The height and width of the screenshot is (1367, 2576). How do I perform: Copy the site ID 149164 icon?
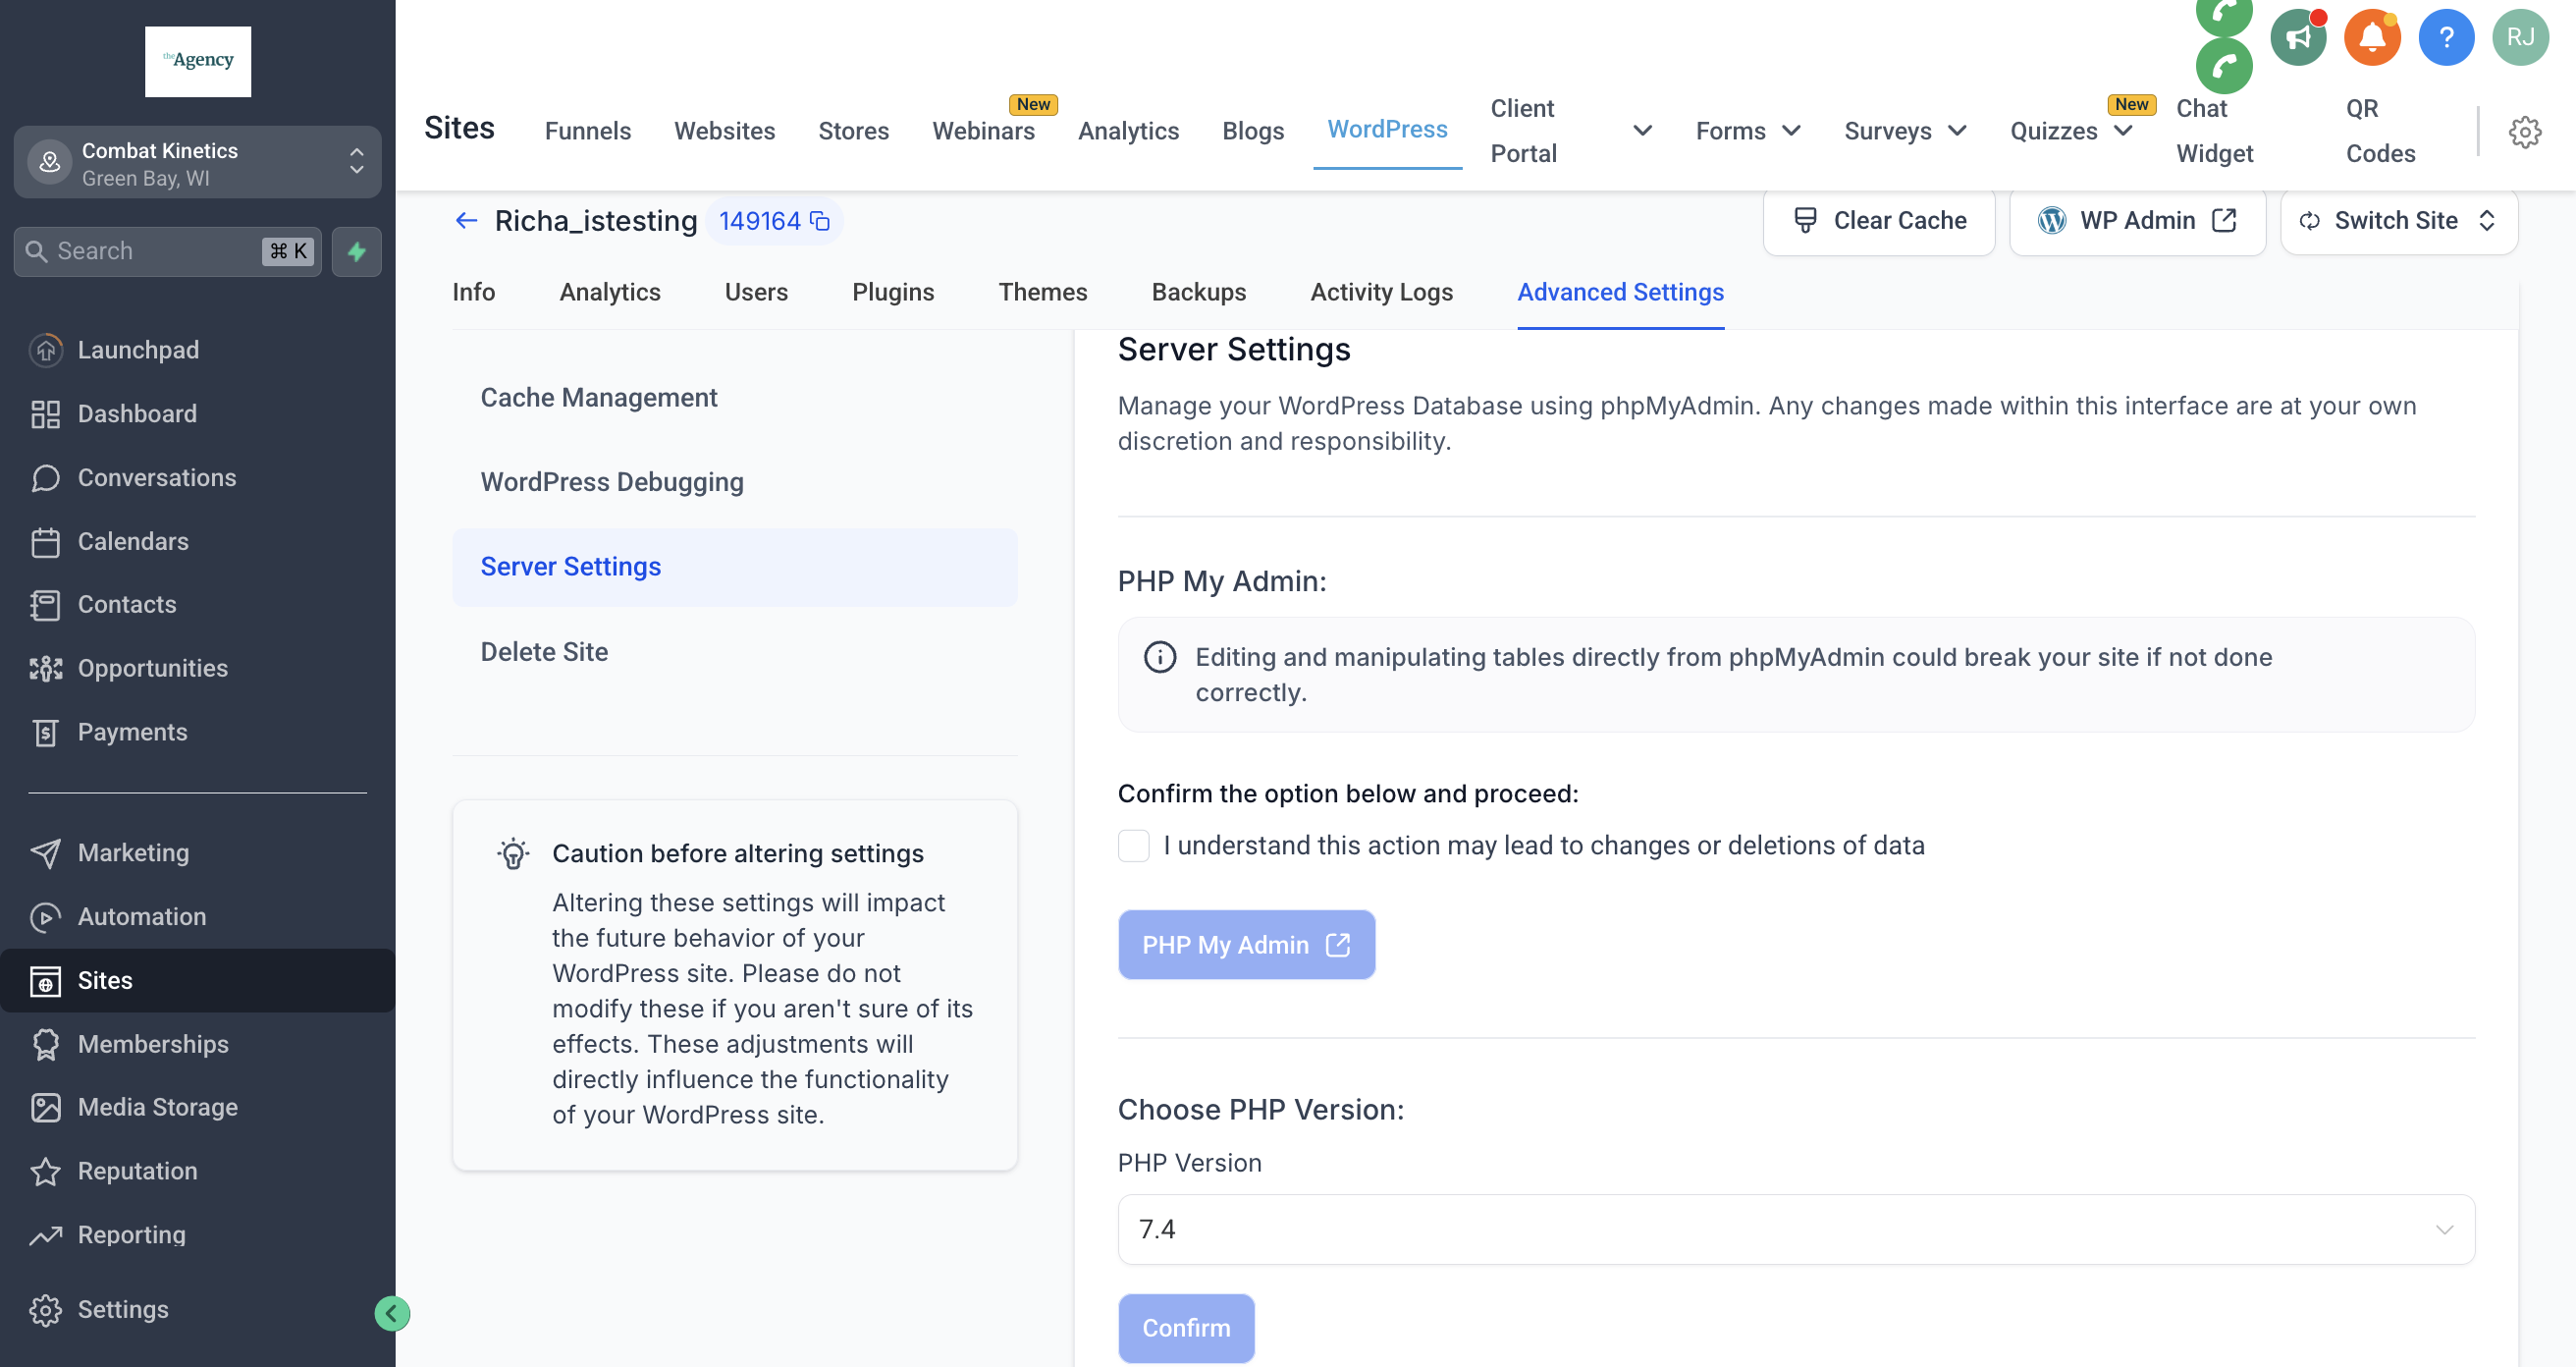coord(820,221)
